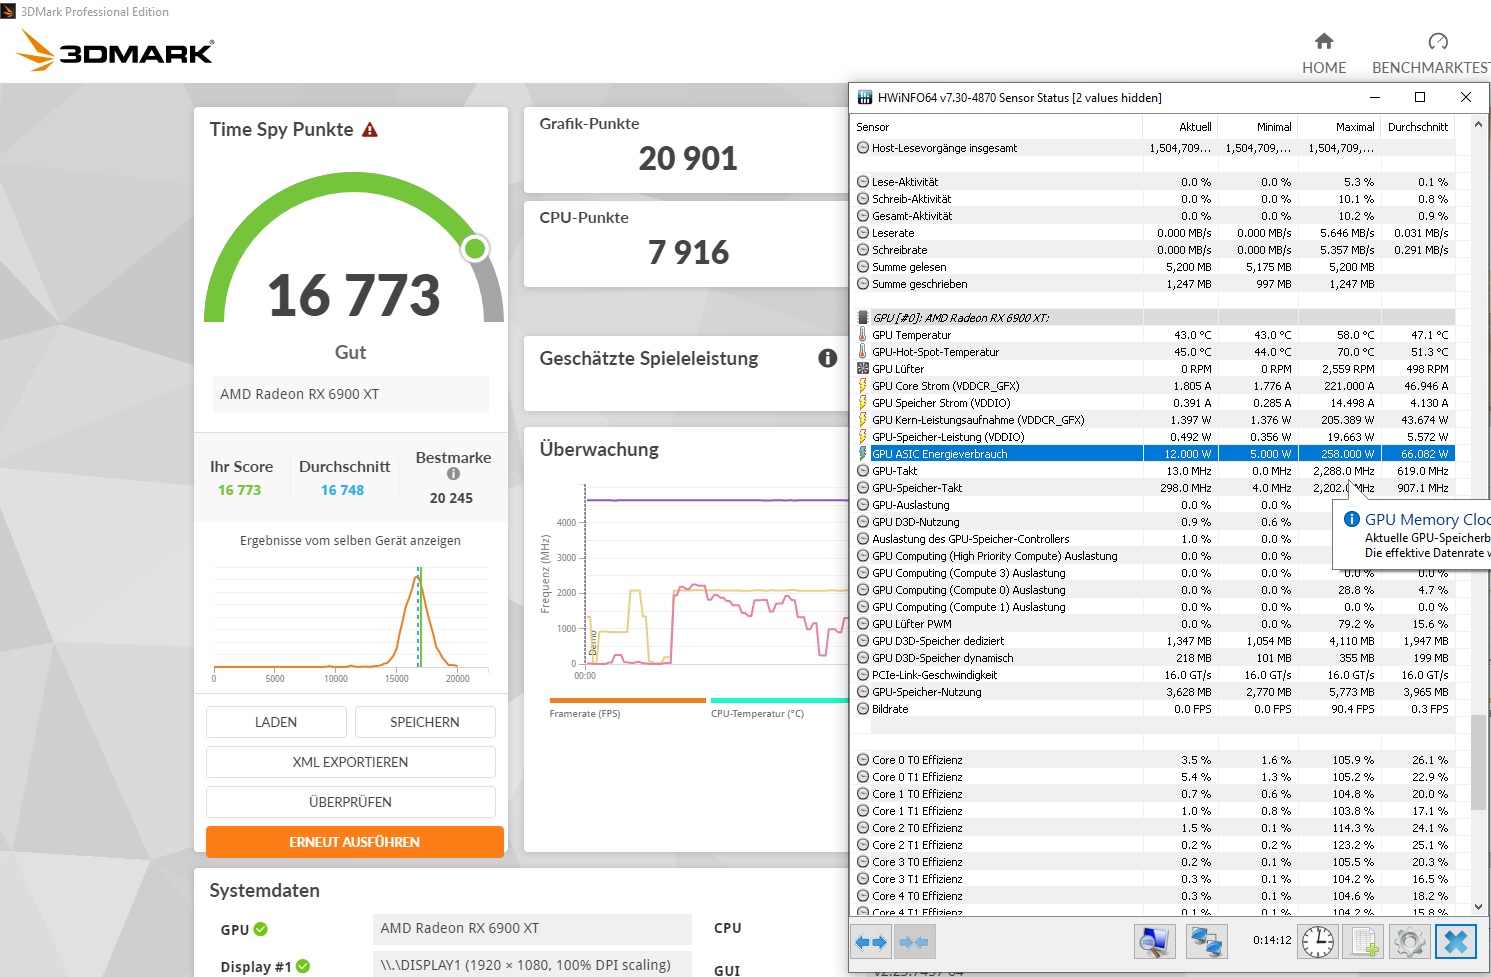Click the Durchschnitt column header in HWiNFO
1491x977 pixels.
coord(1418,127)
